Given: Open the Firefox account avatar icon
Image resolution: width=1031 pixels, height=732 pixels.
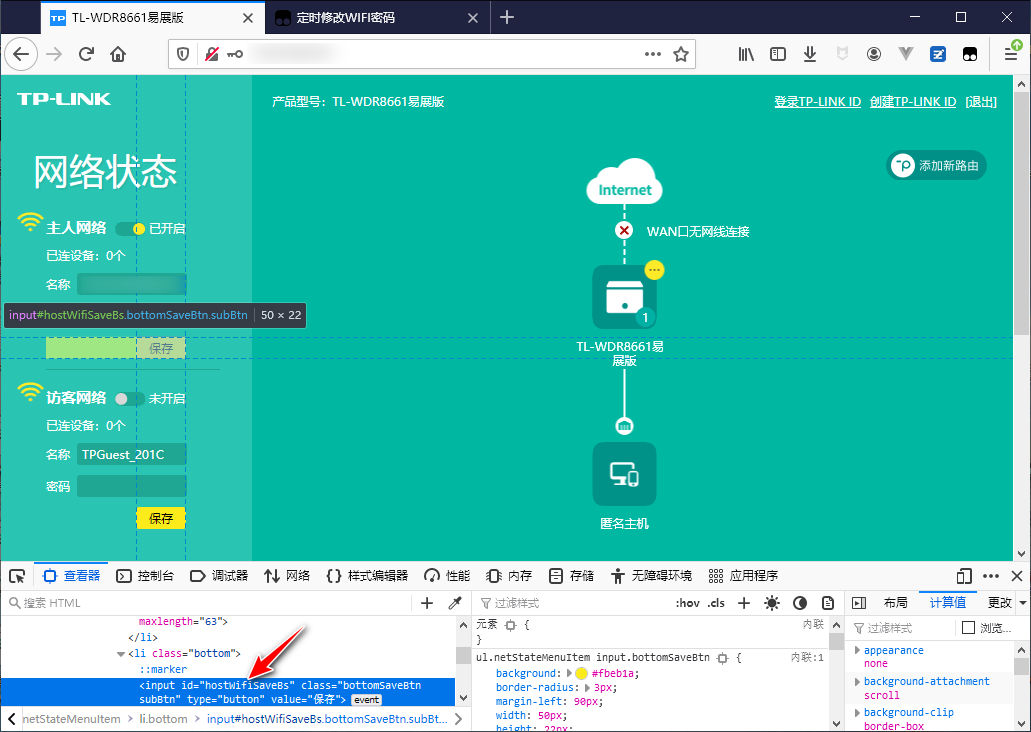Looking at the screenshot, I should tap(874, 54).
